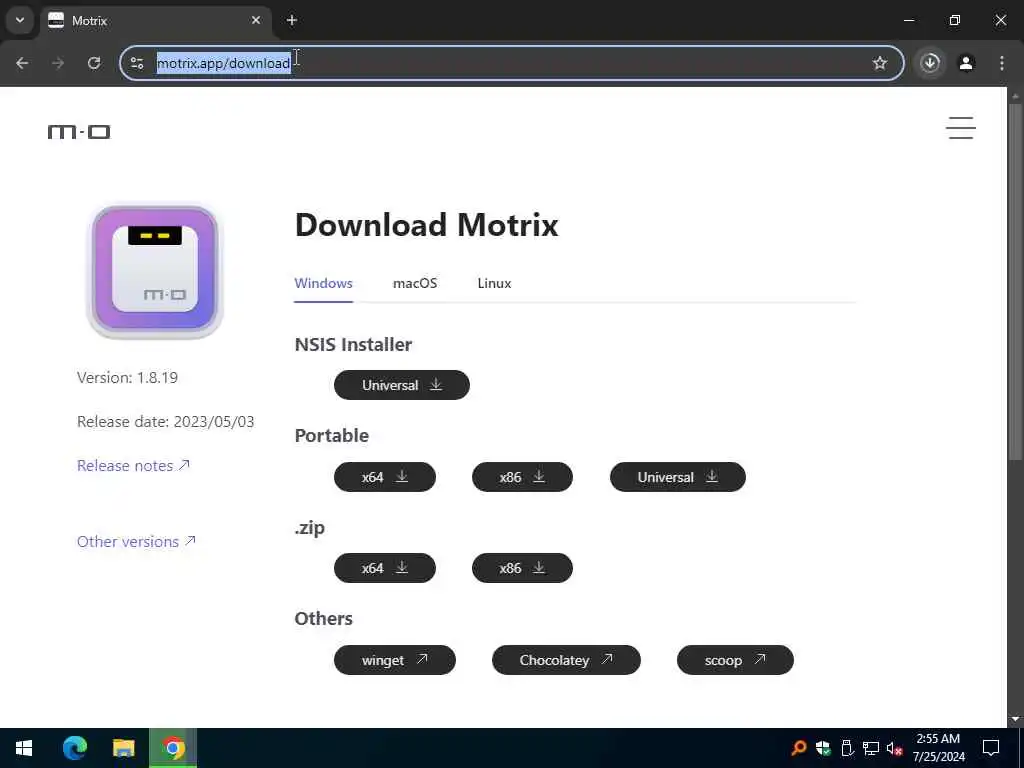Open Windows Security tray icon

(823, 748)
